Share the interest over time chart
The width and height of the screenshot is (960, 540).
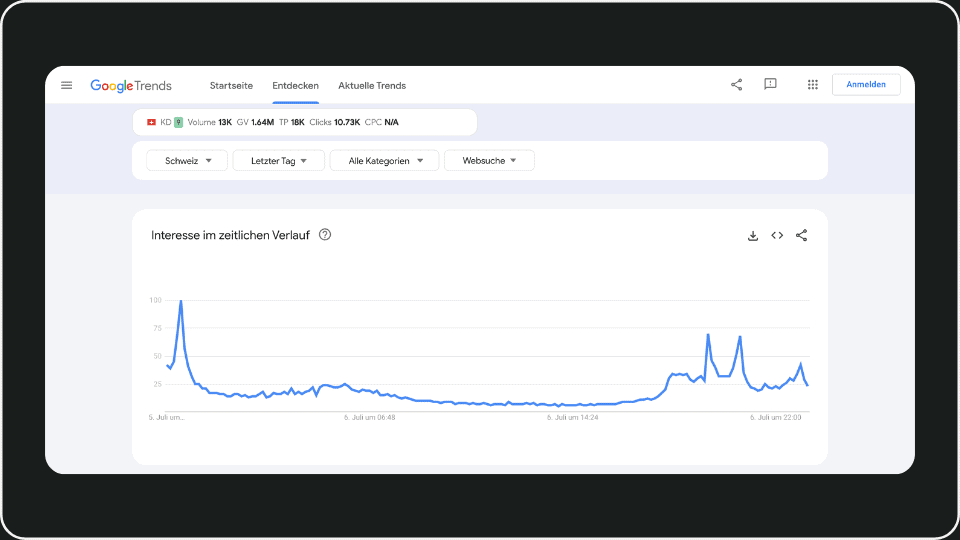pyautogui.click(x=801, y=235)
